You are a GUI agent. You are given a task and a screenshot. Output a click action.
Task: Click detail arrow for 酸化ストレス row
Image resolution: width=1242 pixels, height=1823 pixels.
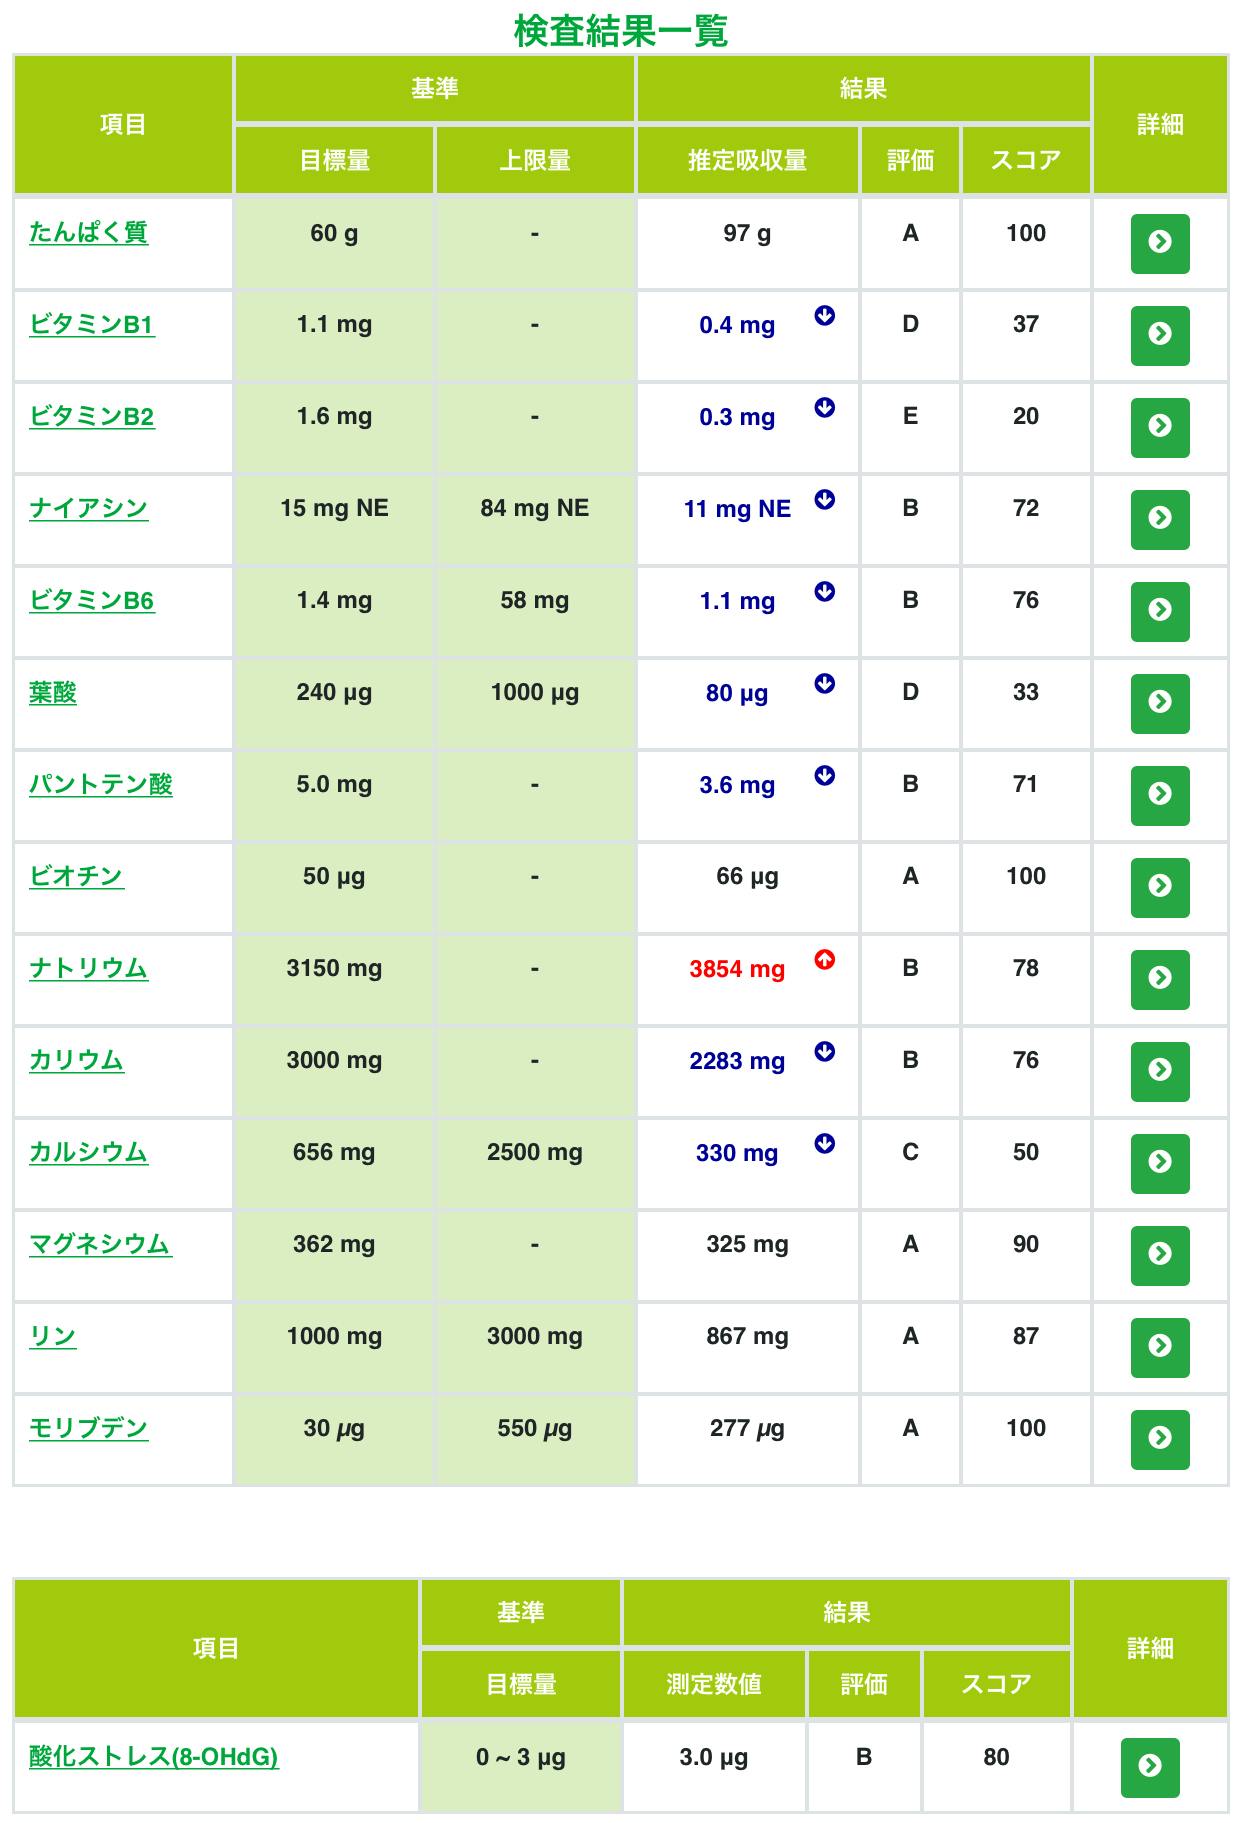coord(1150,1767)
